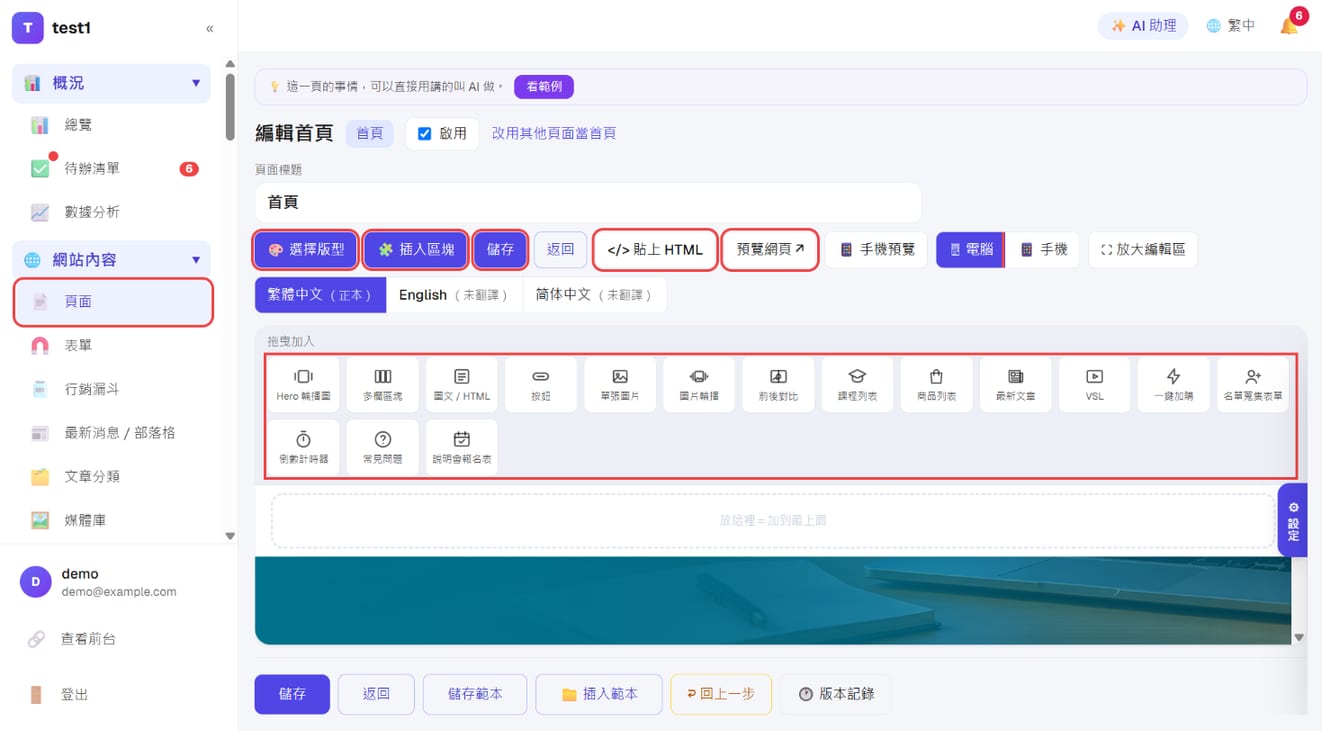Image resolution: width=1322 pixels, height=731 pixels.
Task: Collapse sidebar with double chevron icon
Action: click(209, 29)
